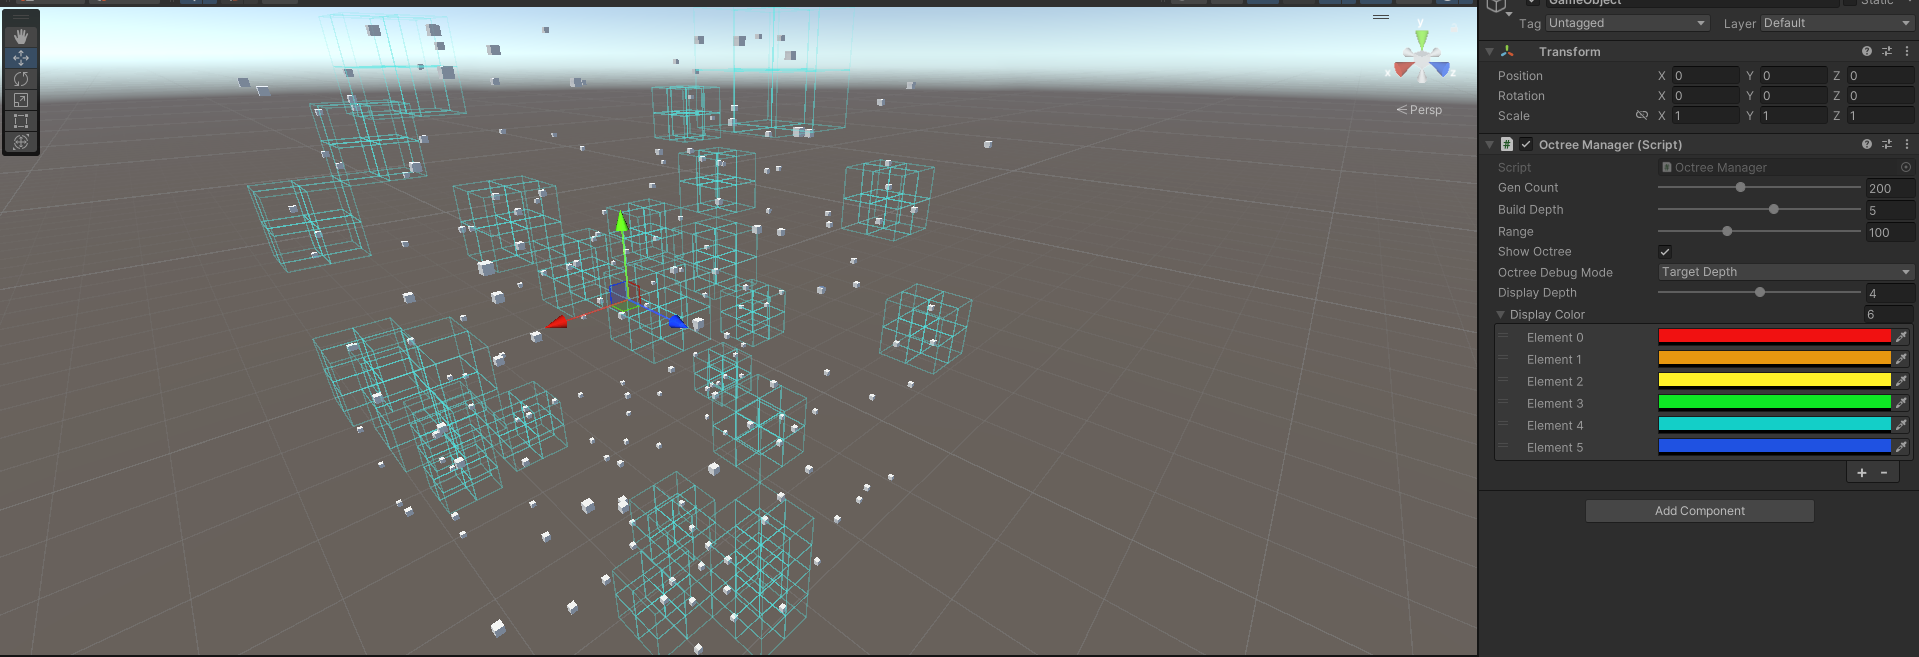The height and width of the screenshot is (657, 1919).
Task: Click the tool overlay drag handle
Action: click(21, 17)
